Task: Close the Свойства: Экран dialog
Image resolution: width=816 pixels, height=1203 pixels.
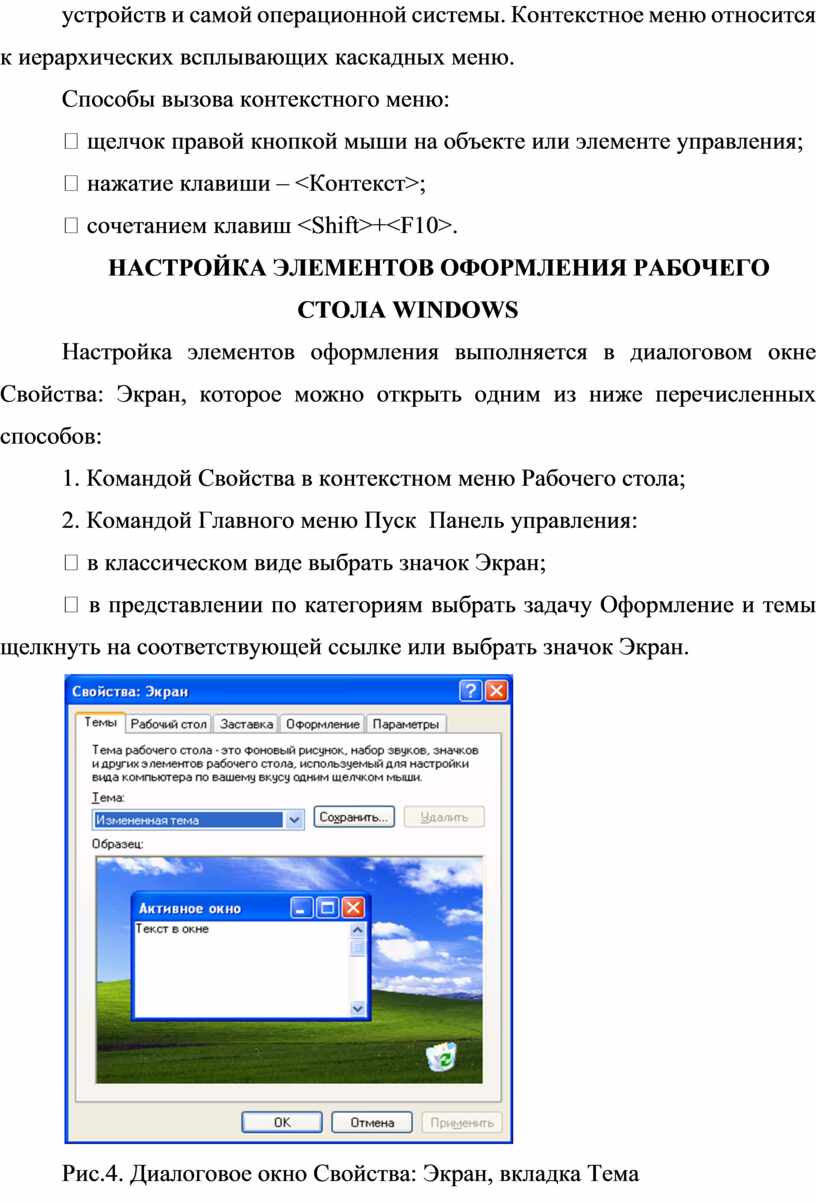Action: pos(497,691)
